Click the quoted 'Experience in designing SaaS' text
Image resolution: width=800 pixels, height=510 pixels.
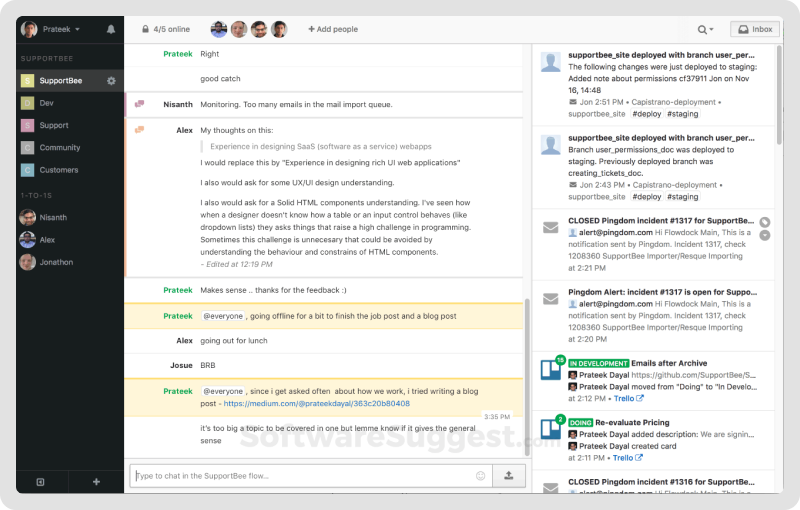(x=321, y=146)
